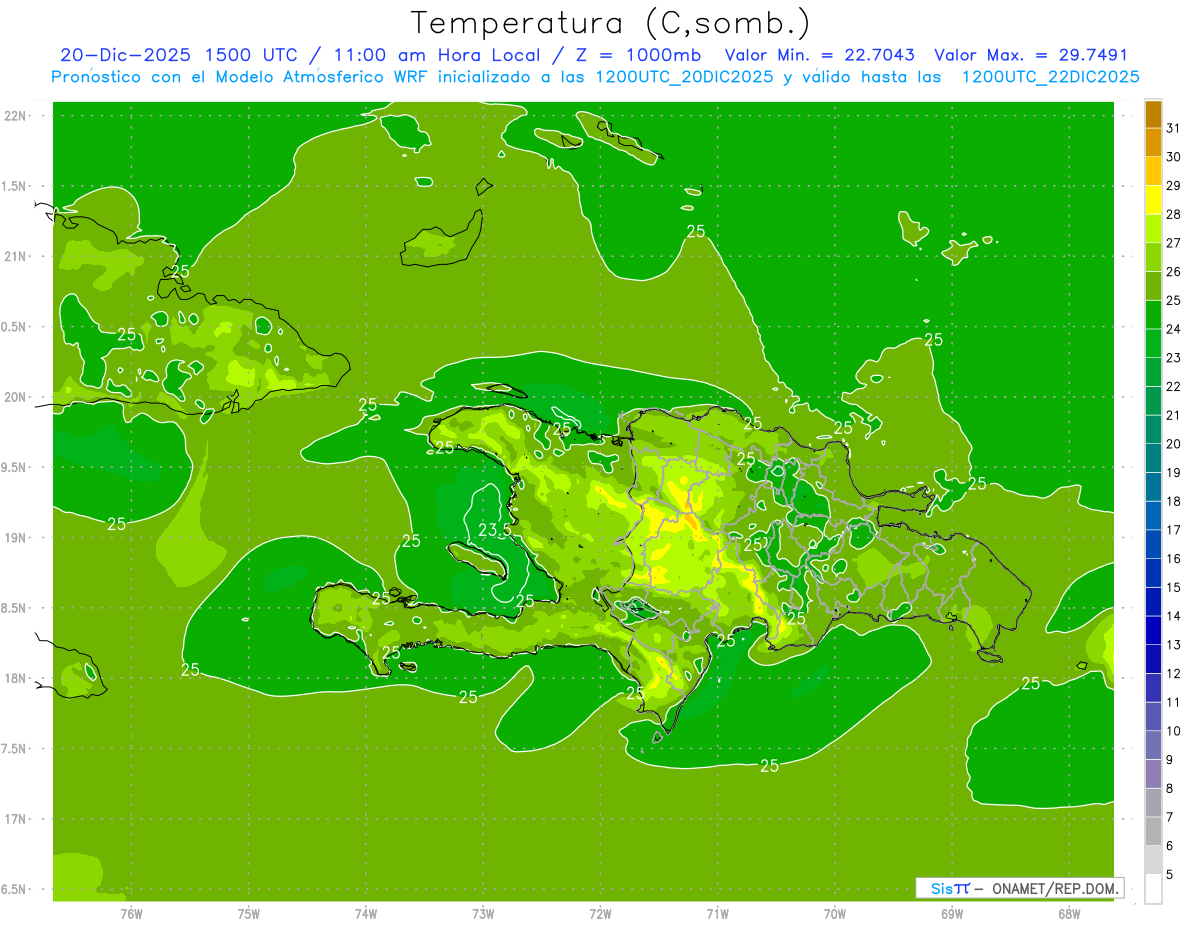
Task: Click legend value '30'
Action: (x=1173, y=157)
